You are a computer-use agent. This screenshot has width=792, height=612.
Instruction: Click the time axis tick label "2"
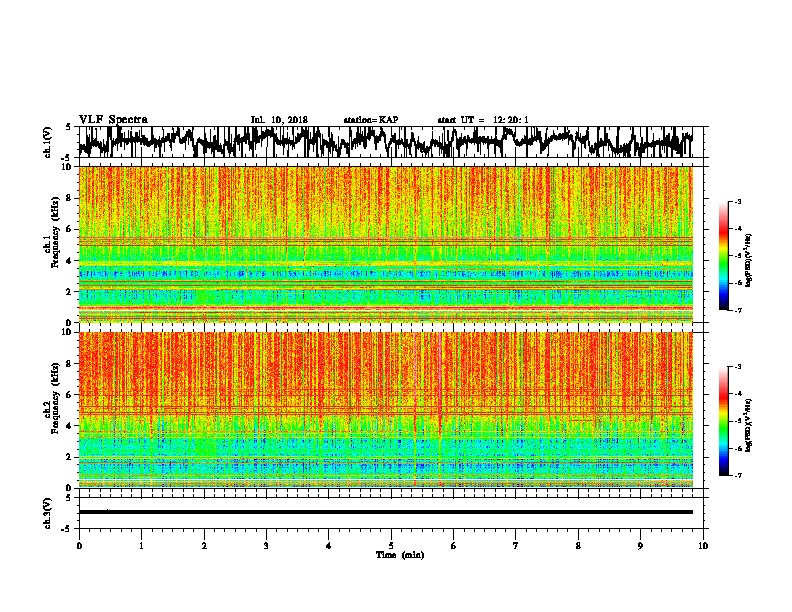204,546
